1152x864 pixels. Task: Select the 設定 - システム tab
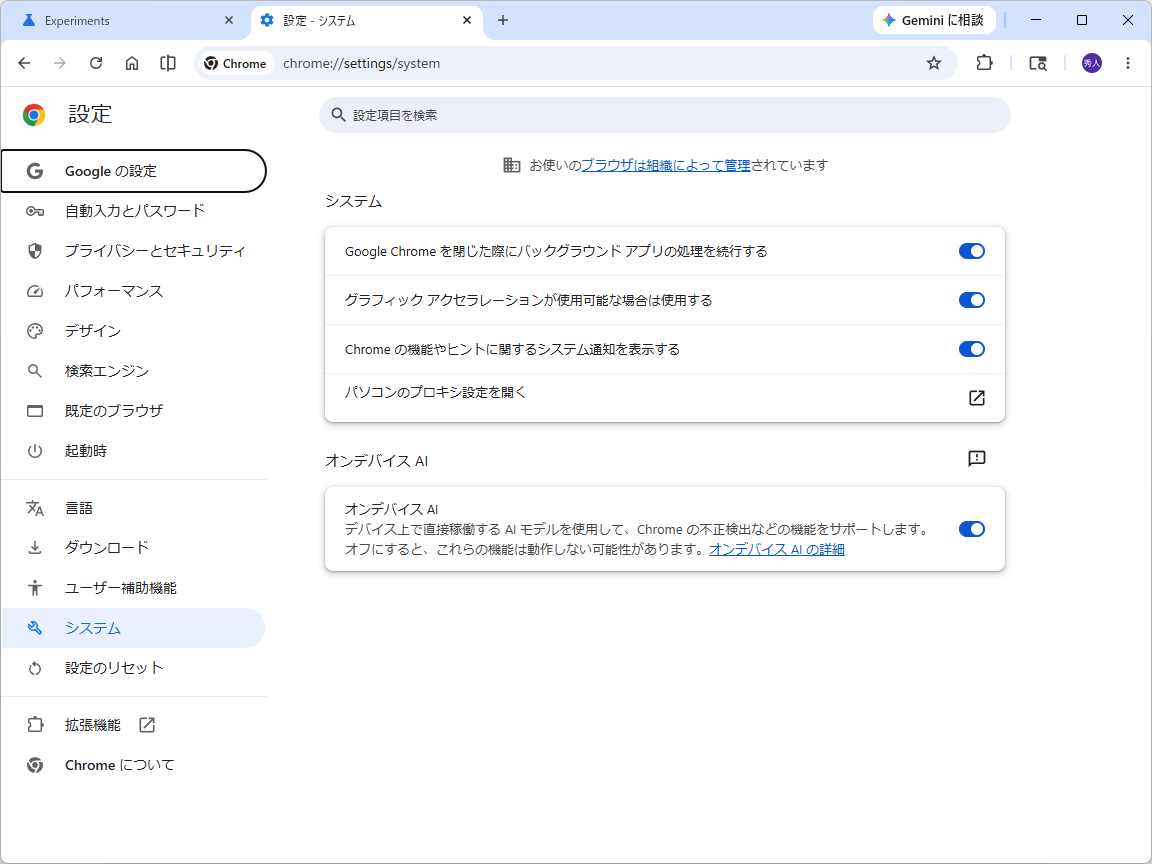(x=367, y=21)
